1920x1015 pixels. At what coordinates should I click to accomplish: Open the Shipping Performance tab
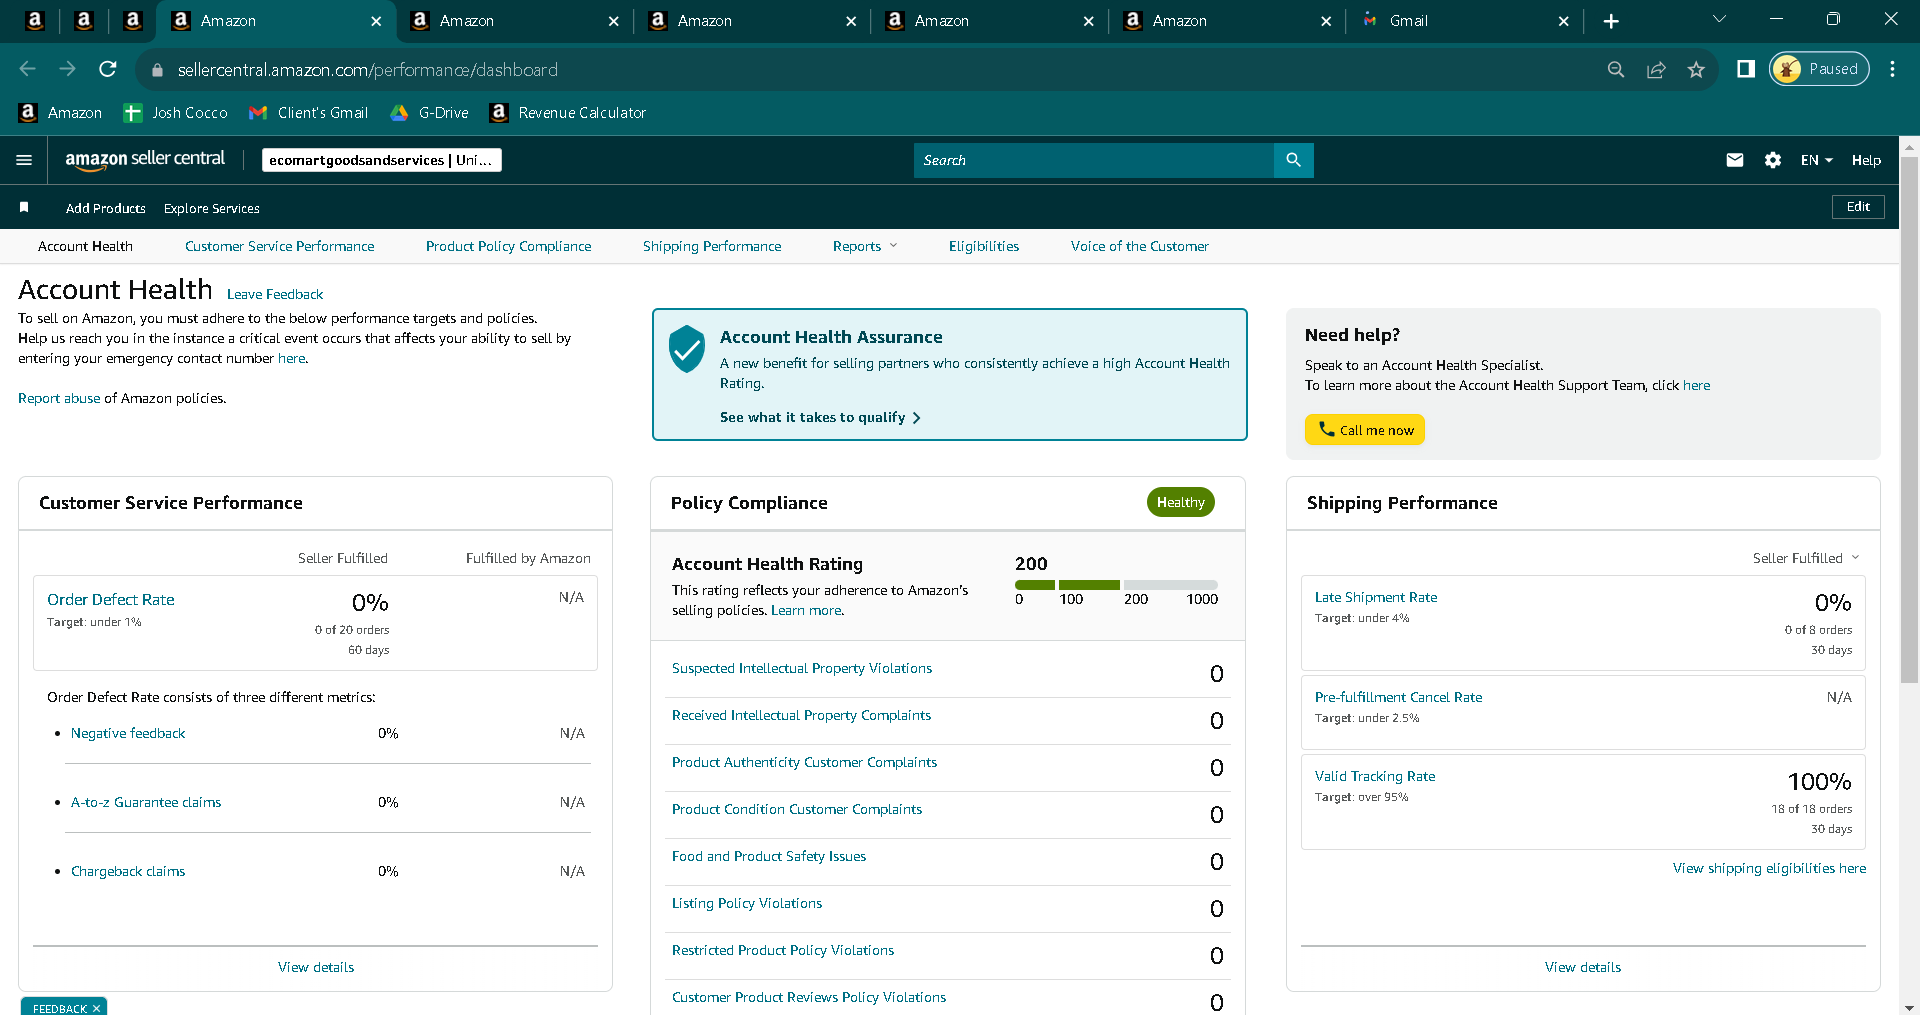[712, 246]
